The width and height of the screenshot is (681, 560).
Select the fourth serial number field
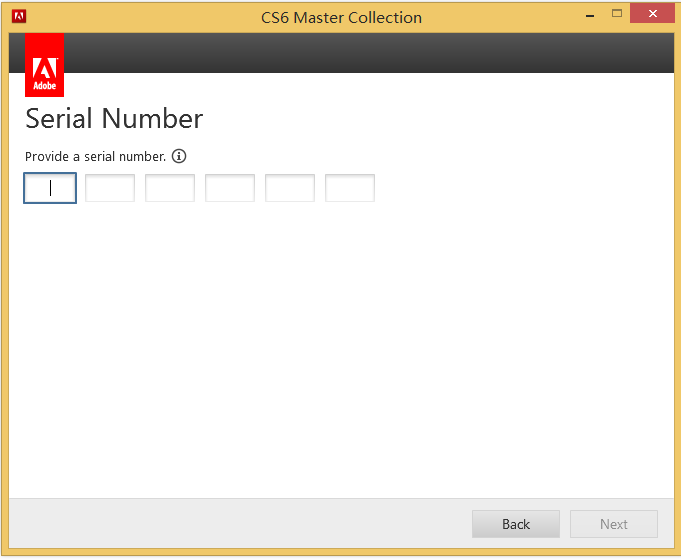coord(230,188)
